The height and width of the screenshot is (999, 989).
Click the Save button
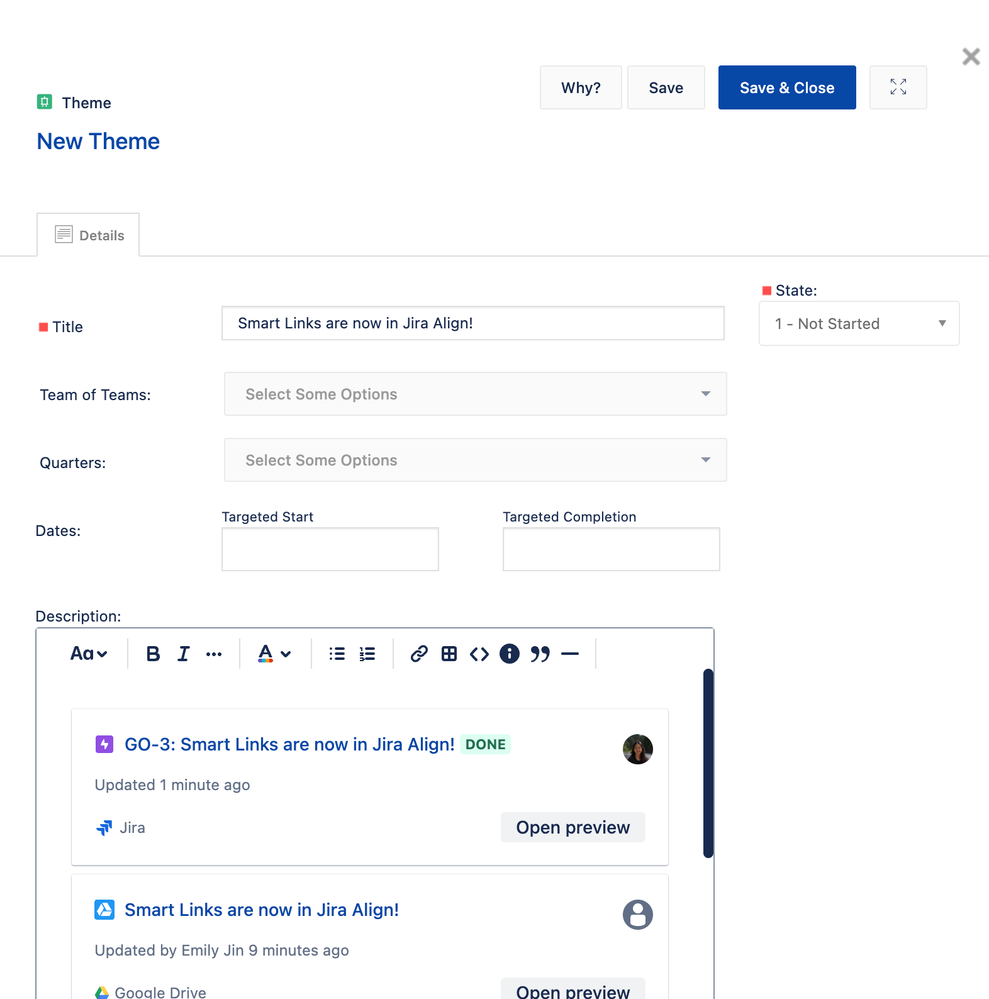click(x=666, y=87)
